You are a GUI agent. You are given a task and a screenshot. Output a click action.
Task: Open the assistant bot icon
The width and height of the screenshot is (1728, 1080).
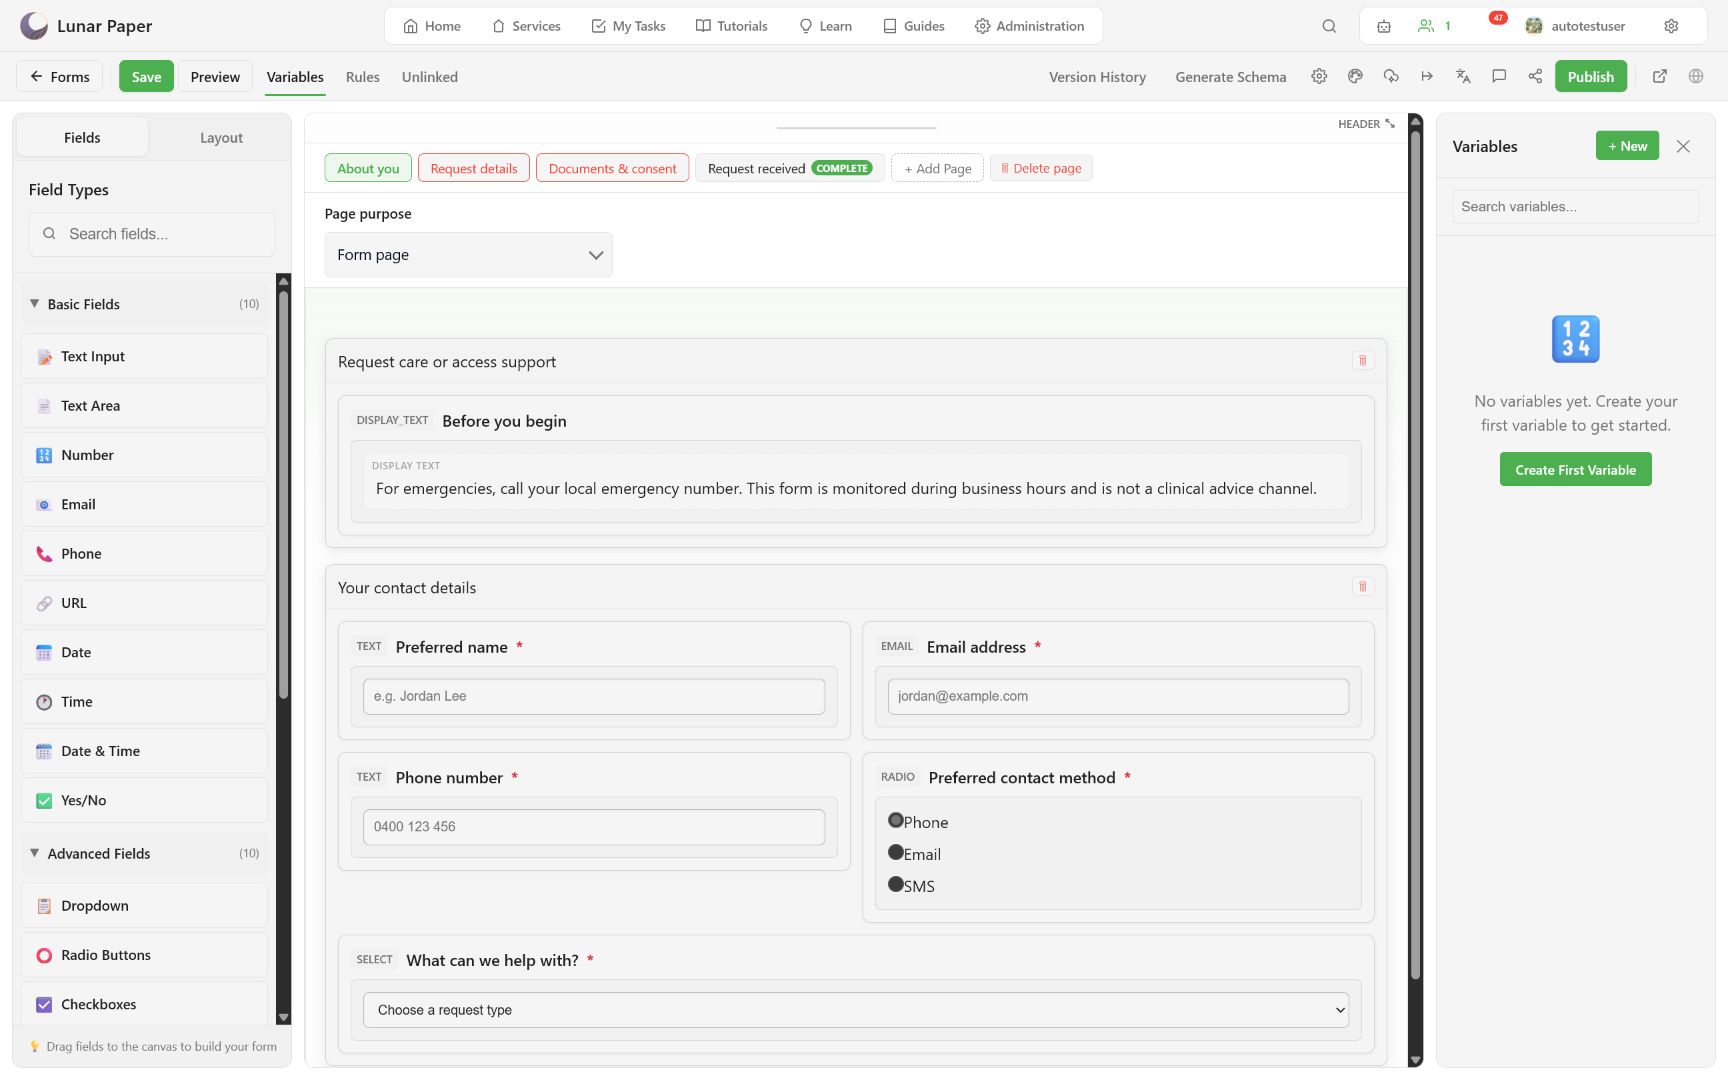(x=1384, y=26)
